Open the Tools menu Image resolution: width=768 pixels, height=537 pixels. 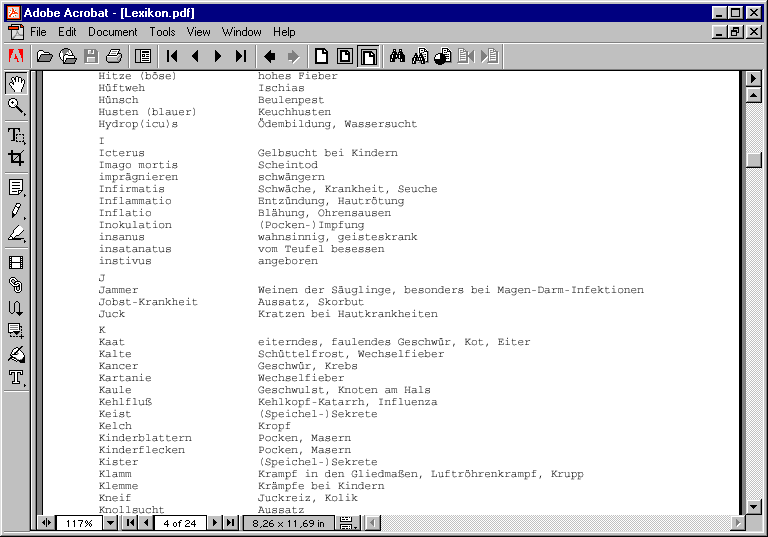click(162, 32)
